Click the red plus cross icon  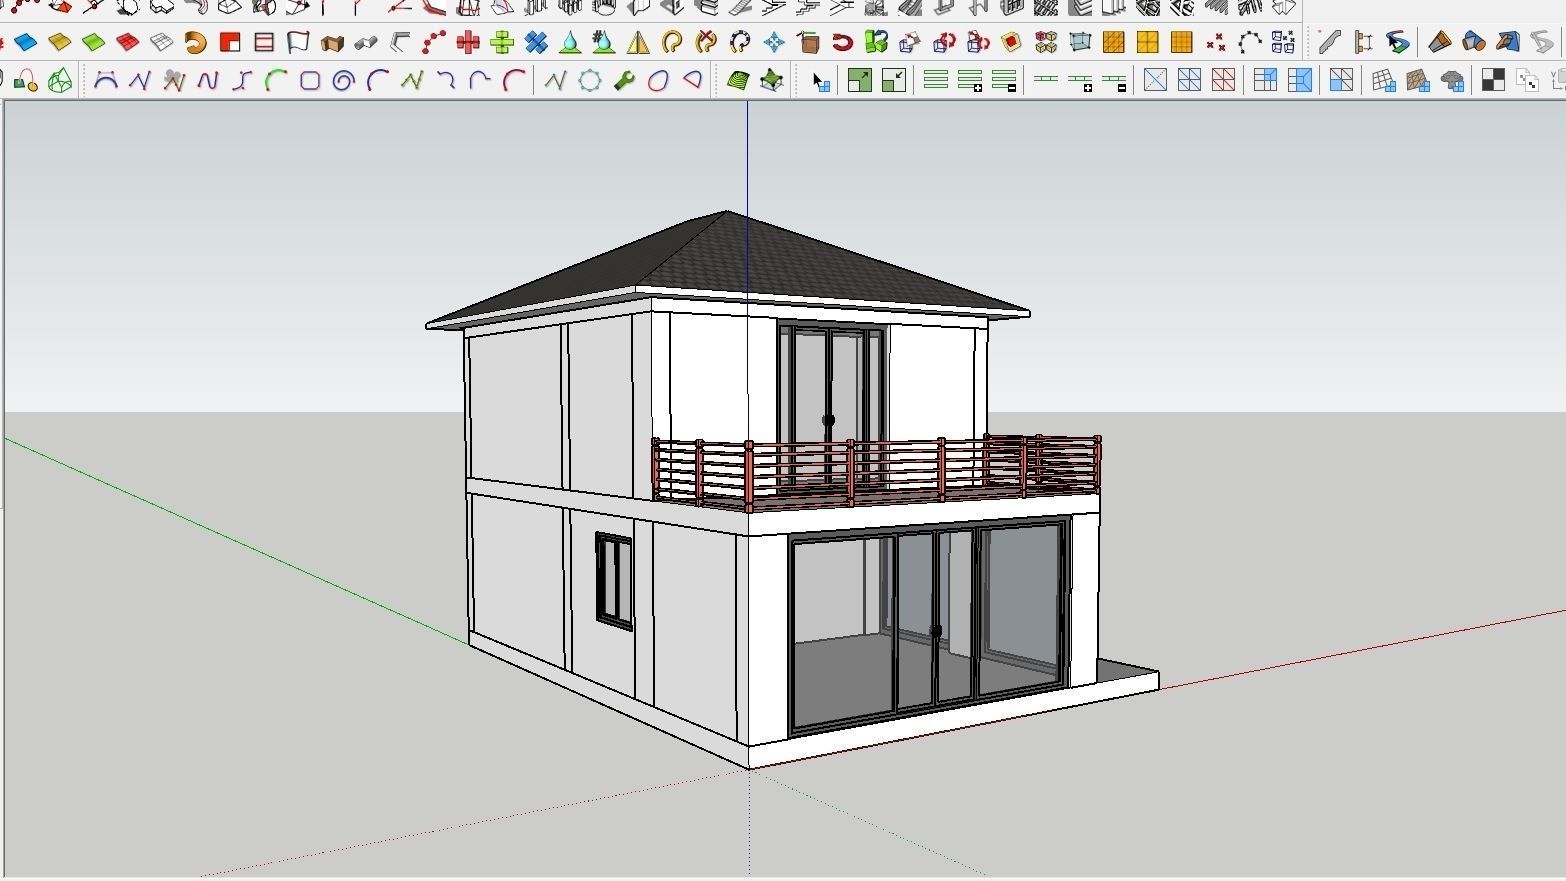coord(468,42)
